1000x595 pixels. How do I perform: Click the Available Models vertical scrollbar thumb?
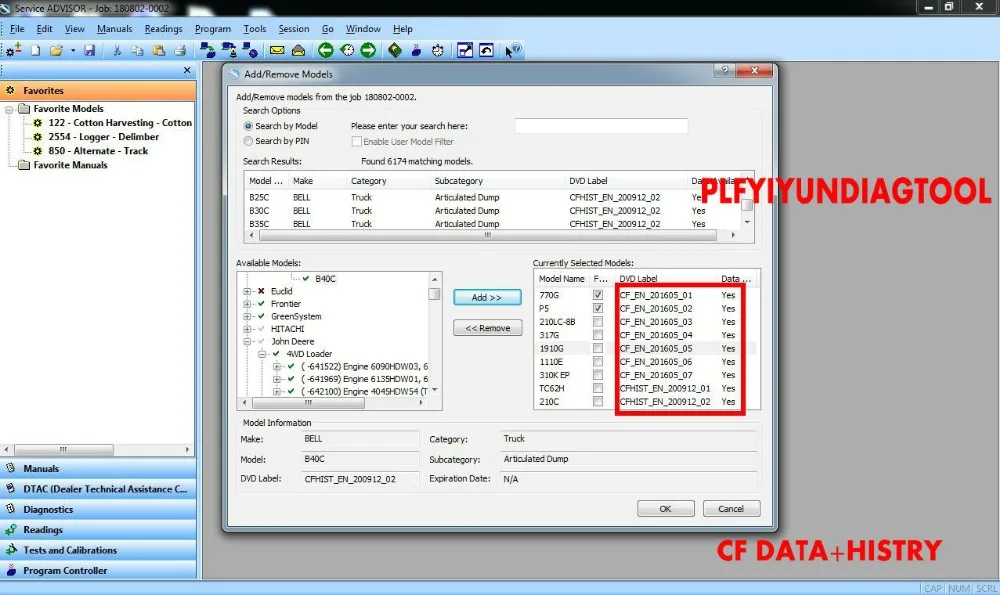click(x=434, y=294)
